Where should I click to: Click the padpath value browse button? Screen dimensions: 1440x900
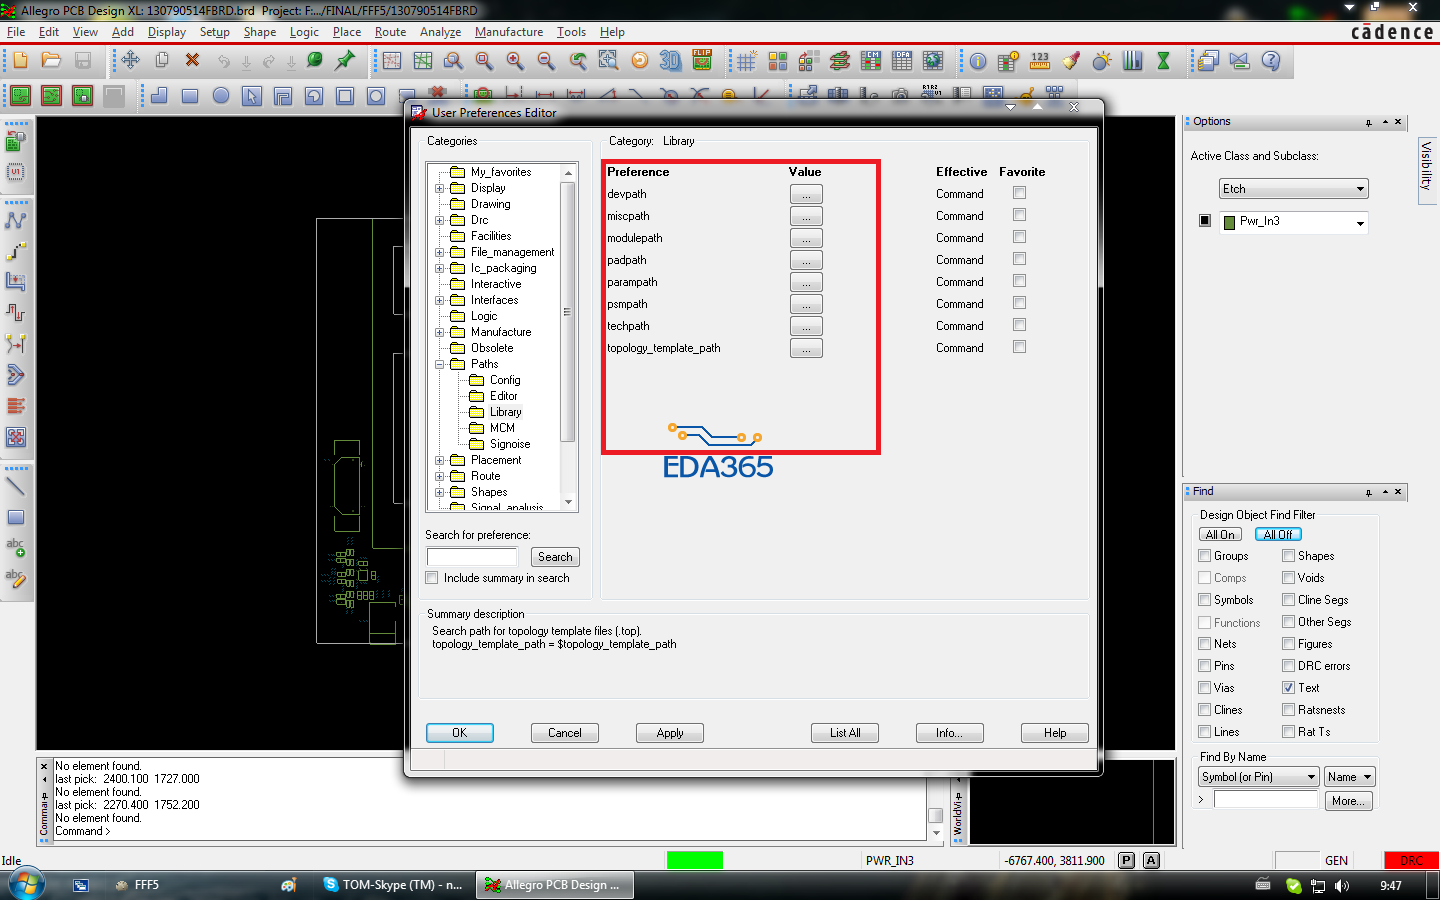click(x=806, y=260)
